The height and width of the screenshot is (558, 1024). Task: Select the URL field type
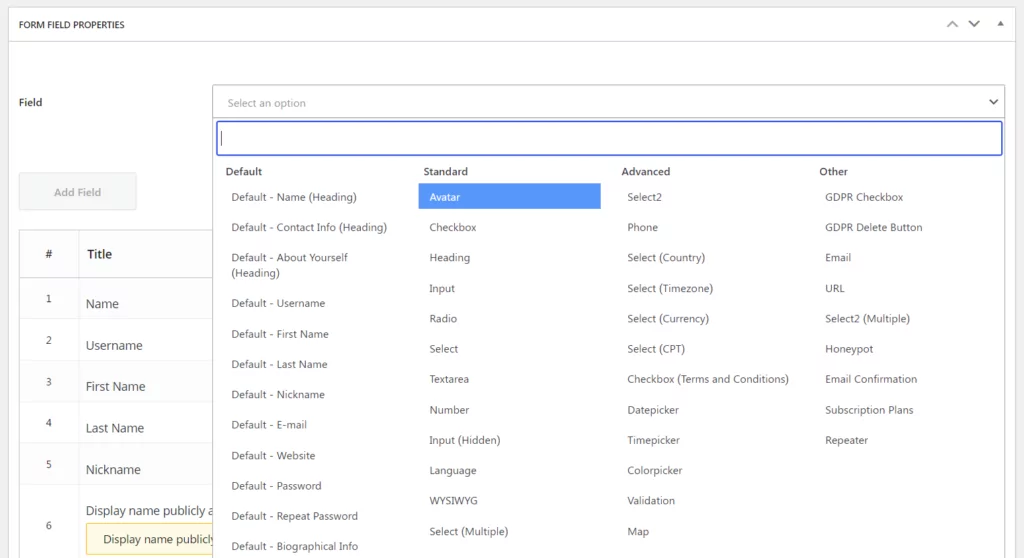tap(834, 288)
